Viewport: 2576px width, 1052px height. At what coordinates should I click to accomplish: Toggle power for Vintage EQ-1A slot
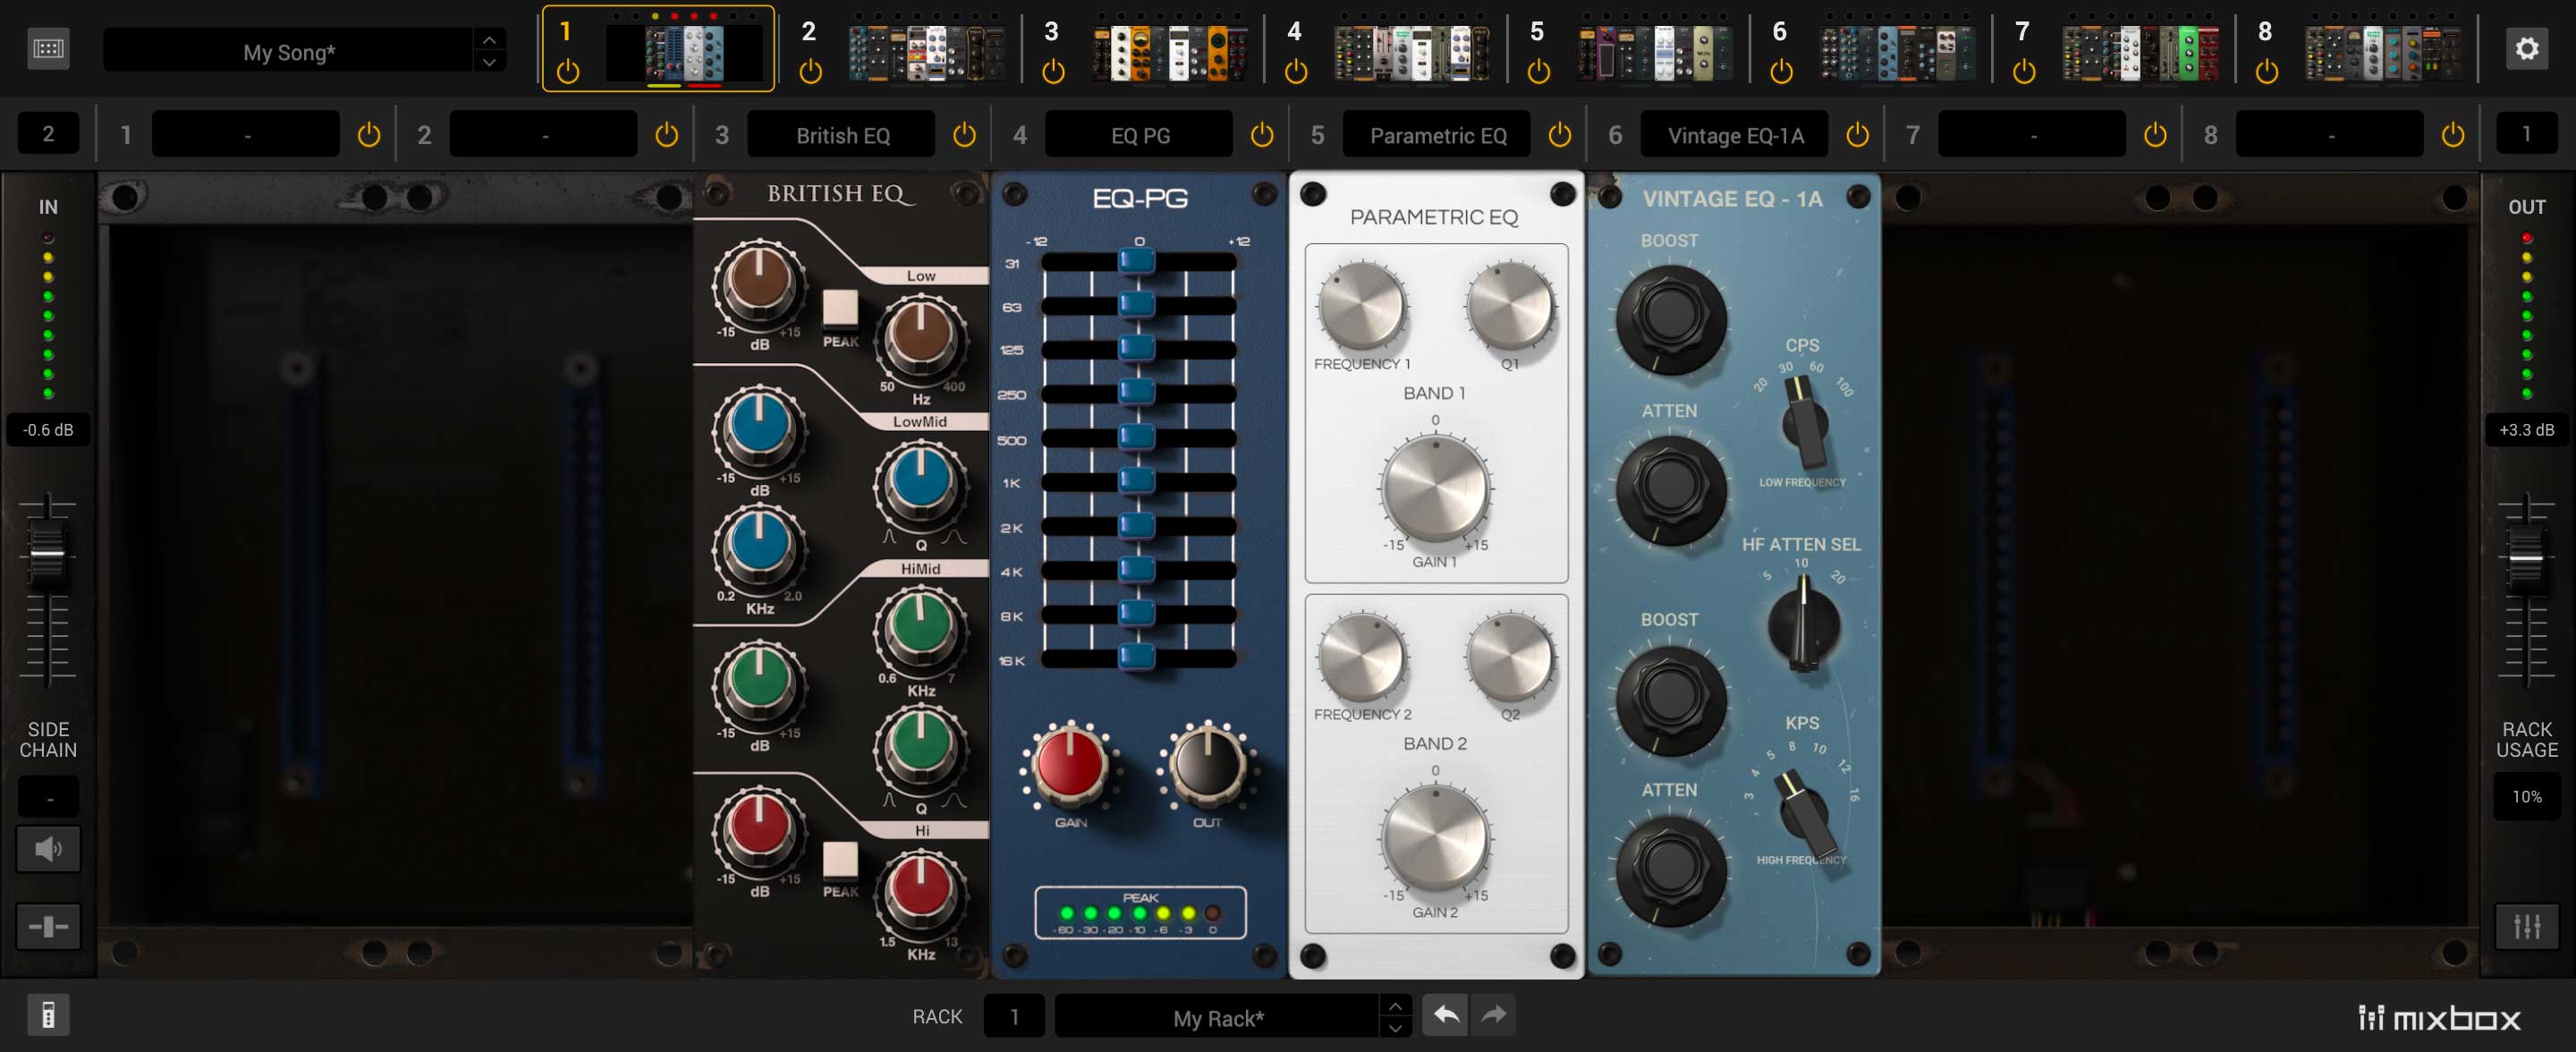tap(1857, 135)
